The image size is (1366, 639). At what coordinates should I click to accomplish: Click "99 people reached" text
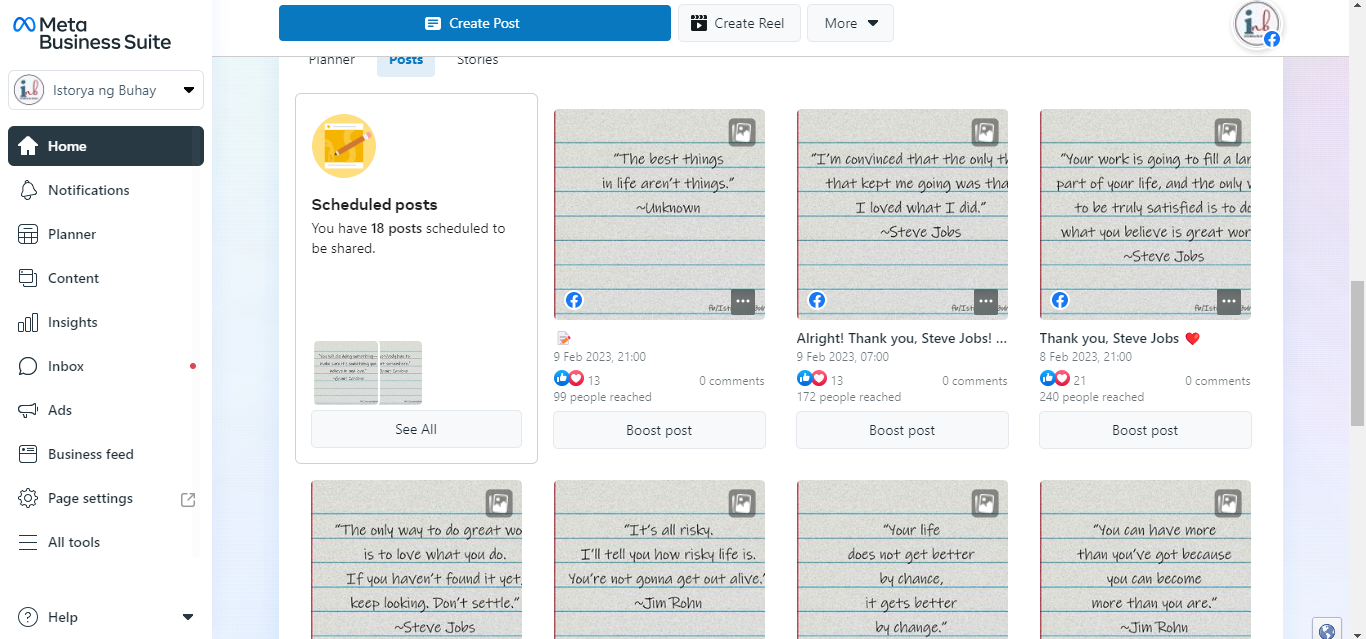click(x=603, y=397)
